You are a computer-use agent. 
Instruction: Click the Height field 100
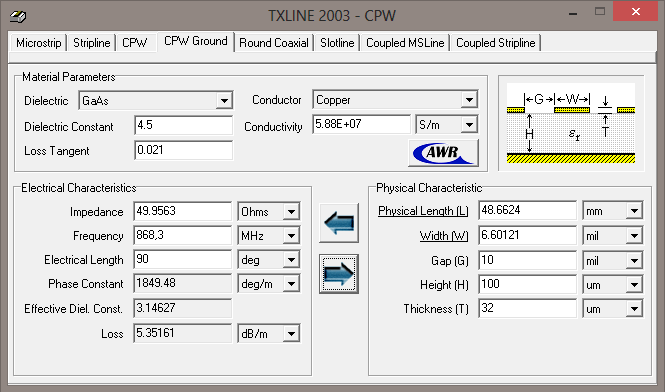click(528, 284)
